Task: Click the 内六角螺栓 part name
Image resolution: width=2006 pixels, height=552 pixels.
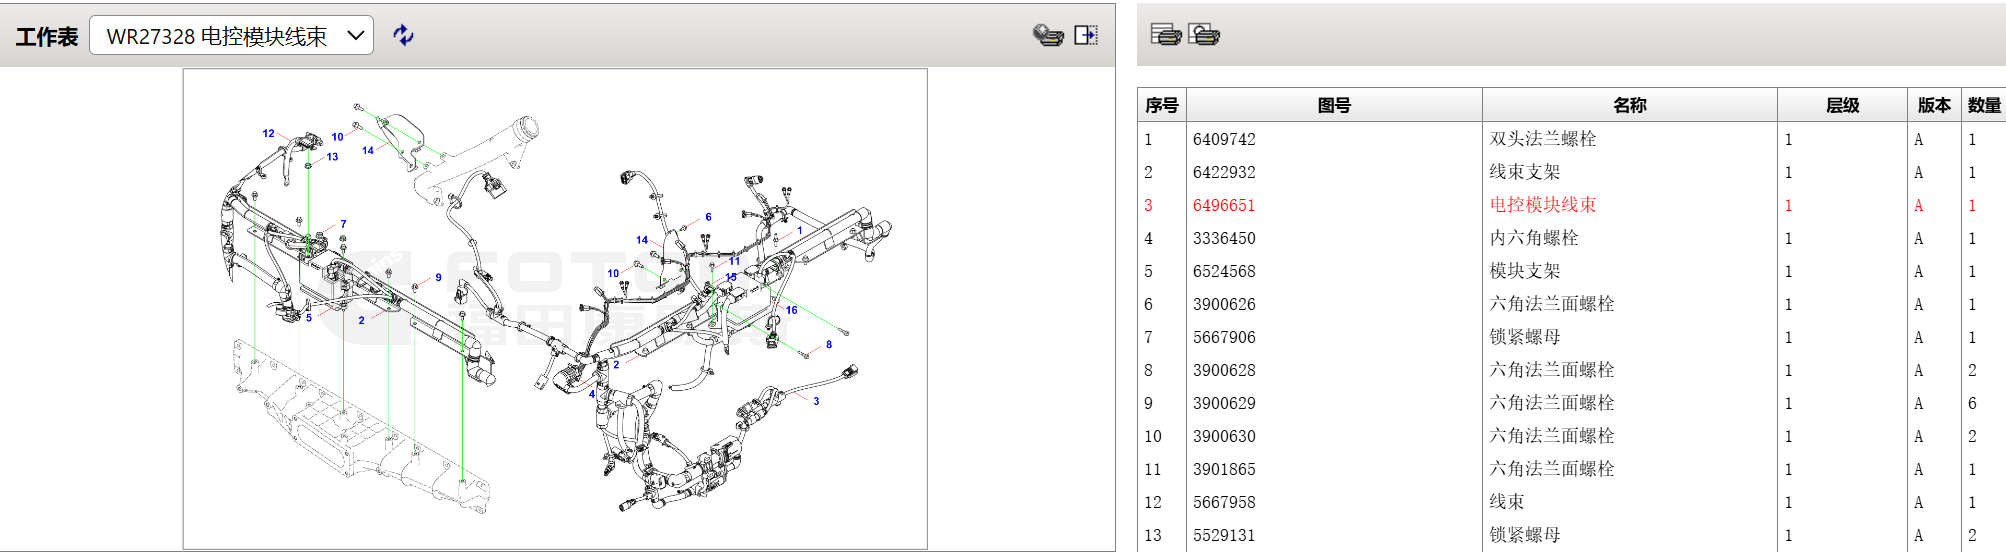Action: (x=1533, y=238)
